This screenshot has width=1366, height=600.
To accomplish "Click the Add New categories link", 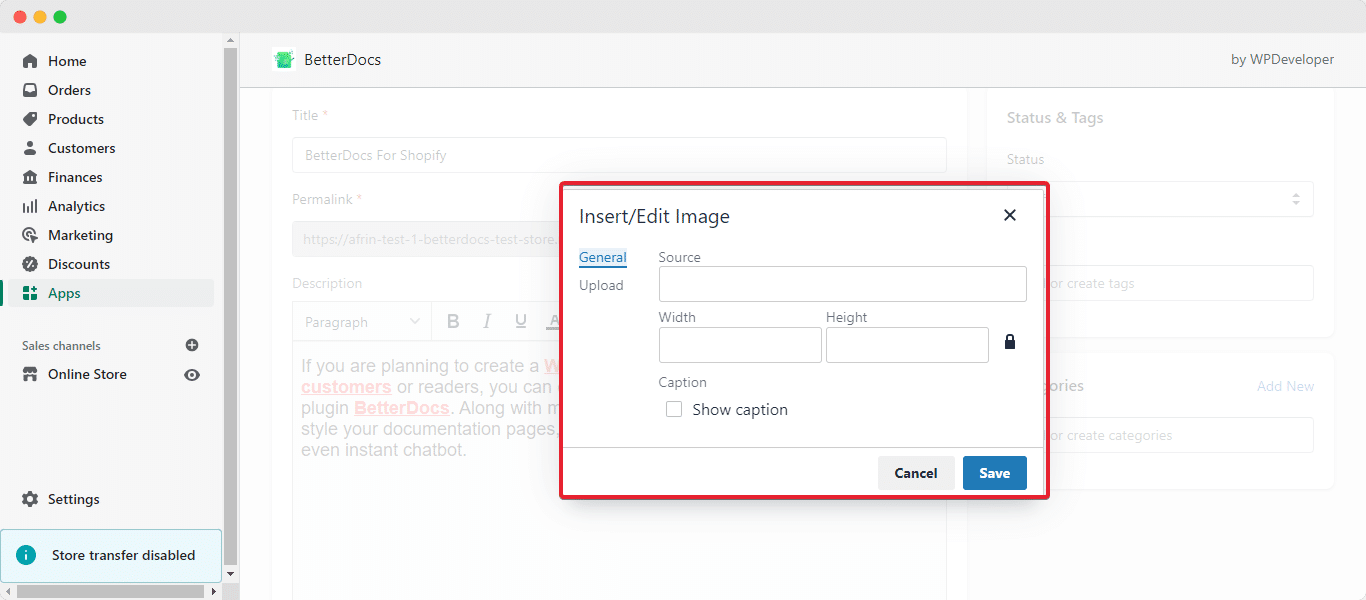I will pyautogui.click(x=1285, y=385).
